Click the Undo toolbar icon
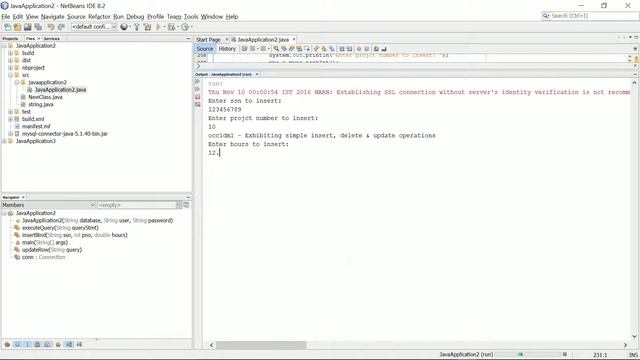 coord(51,27)
